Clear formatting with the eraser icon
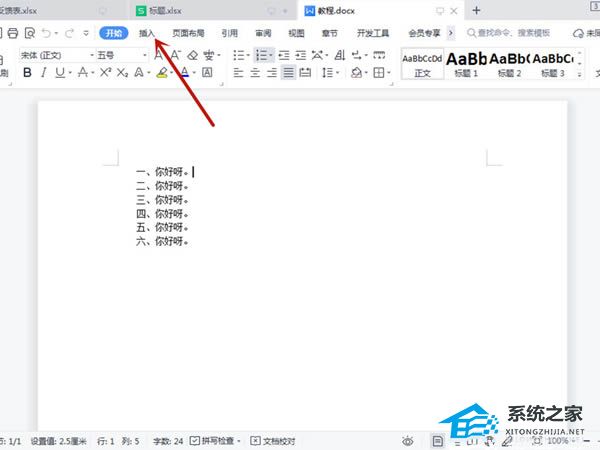 coord(192,55)
